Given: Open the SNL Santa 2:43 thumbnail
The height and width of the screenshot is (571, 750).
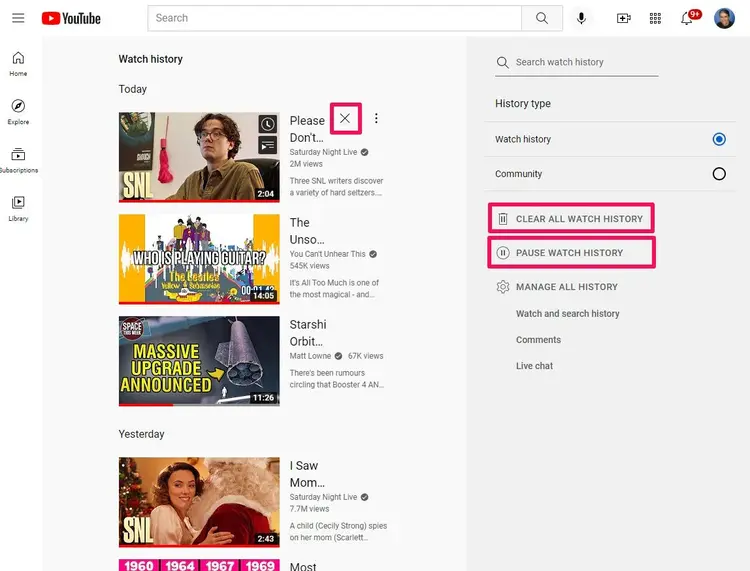Looking at the screenshot, I should (199, 502).
